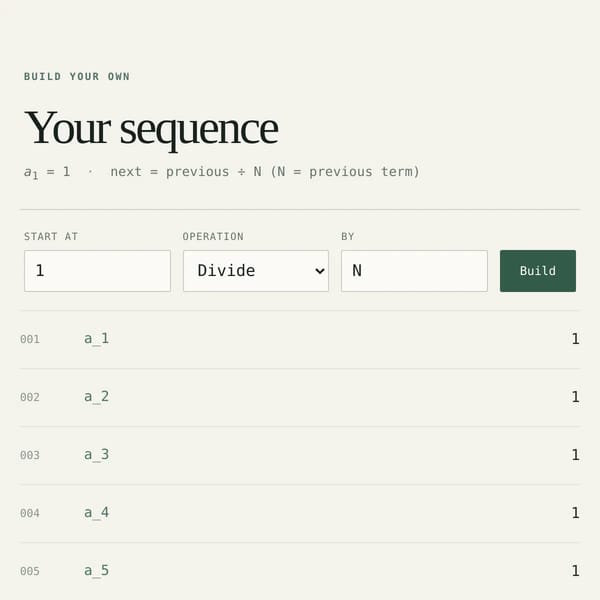This screenshot has width=600, height=600.
Task: Click row index 003
Action: (30, 455)
